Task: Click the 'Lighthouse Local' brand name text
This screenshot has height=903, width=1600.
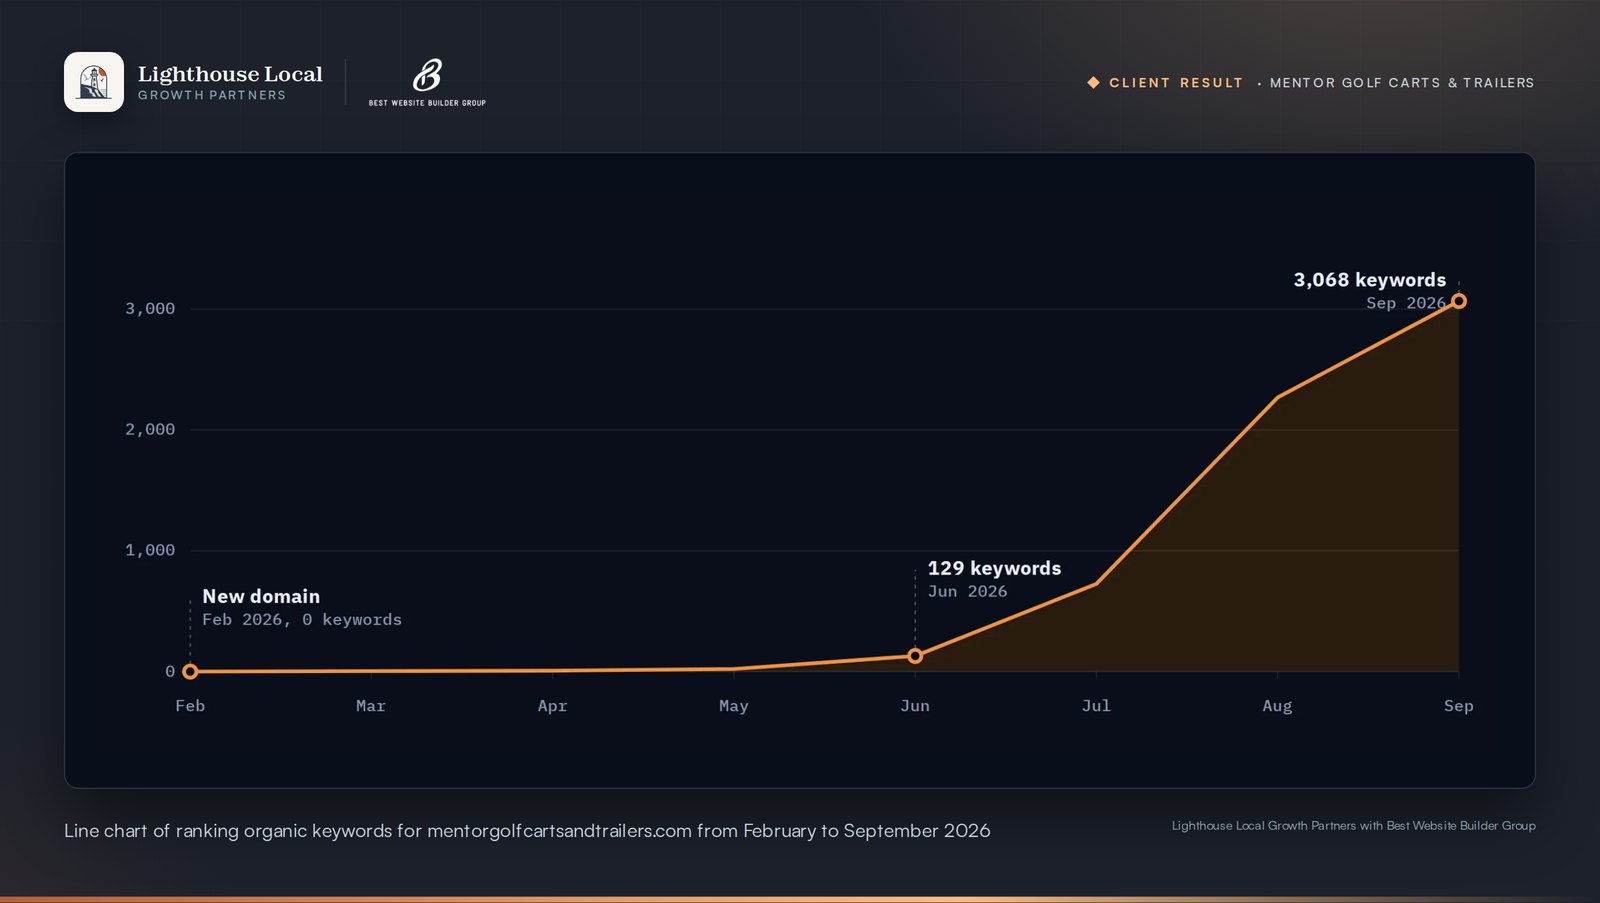Action: (230, 74)
